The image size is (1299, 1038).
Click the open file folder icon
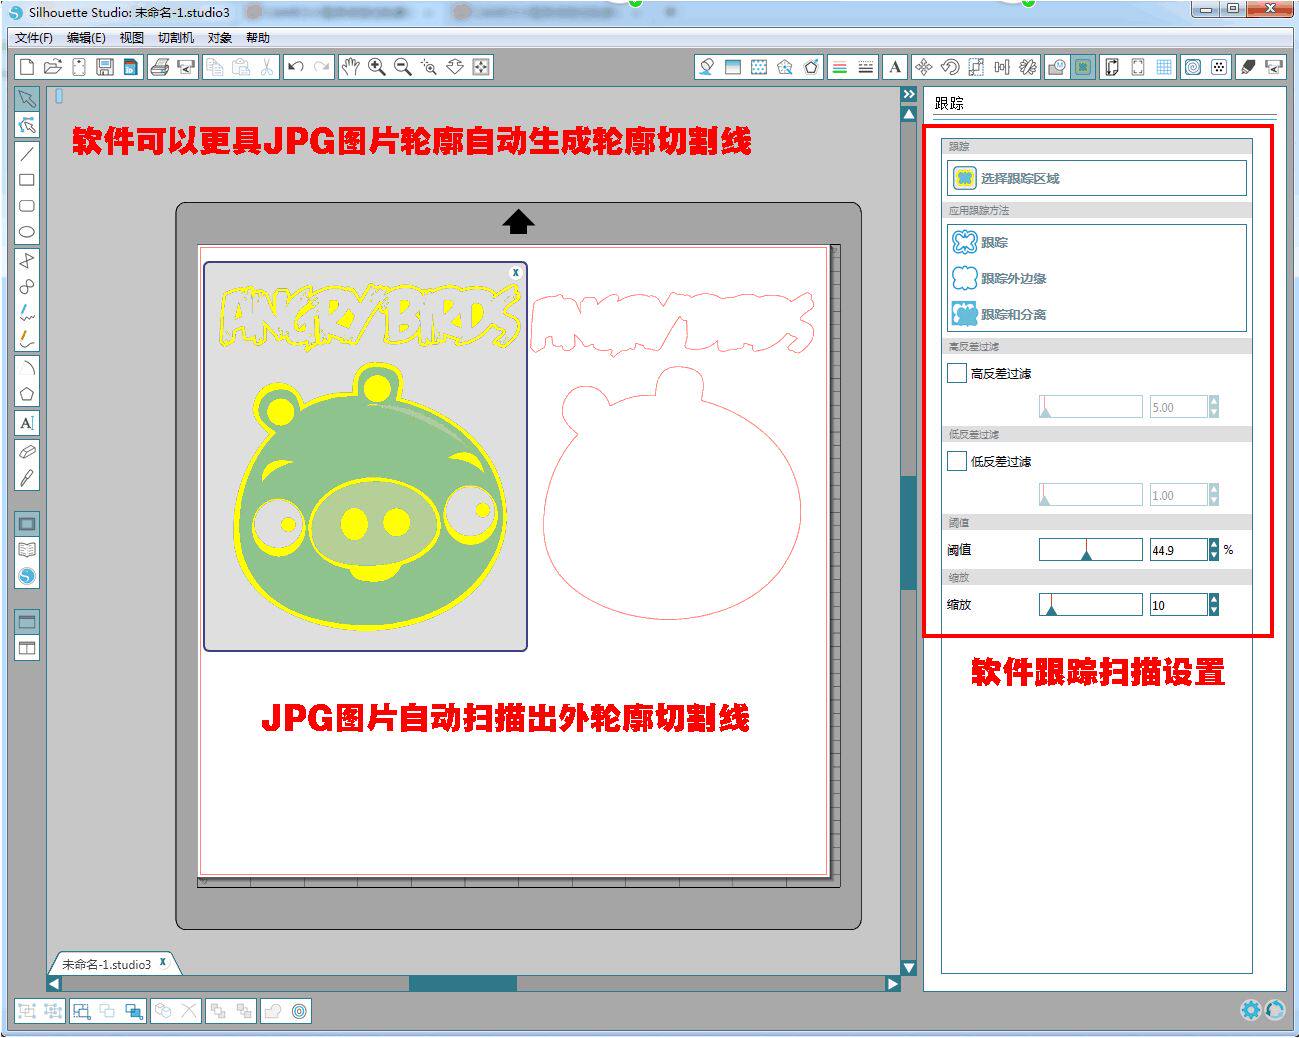[53, 67]
